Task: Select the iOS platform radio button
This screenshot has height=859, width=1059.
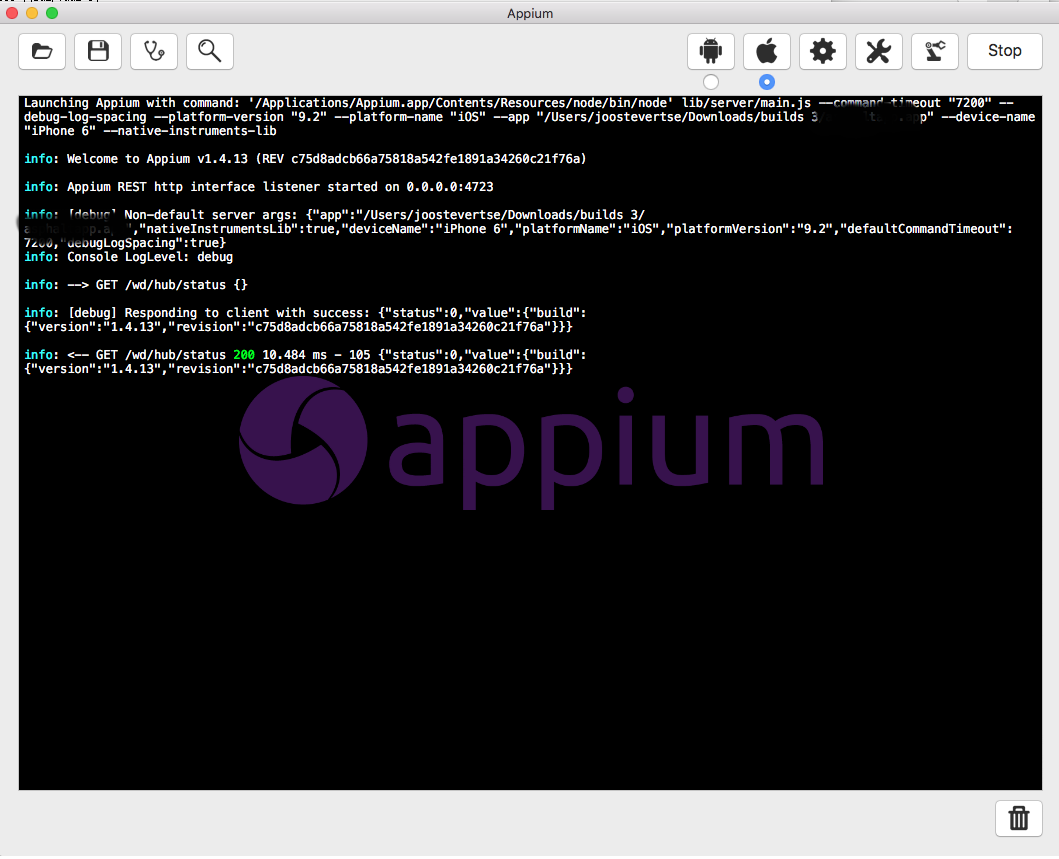Action: coord(766,80)
